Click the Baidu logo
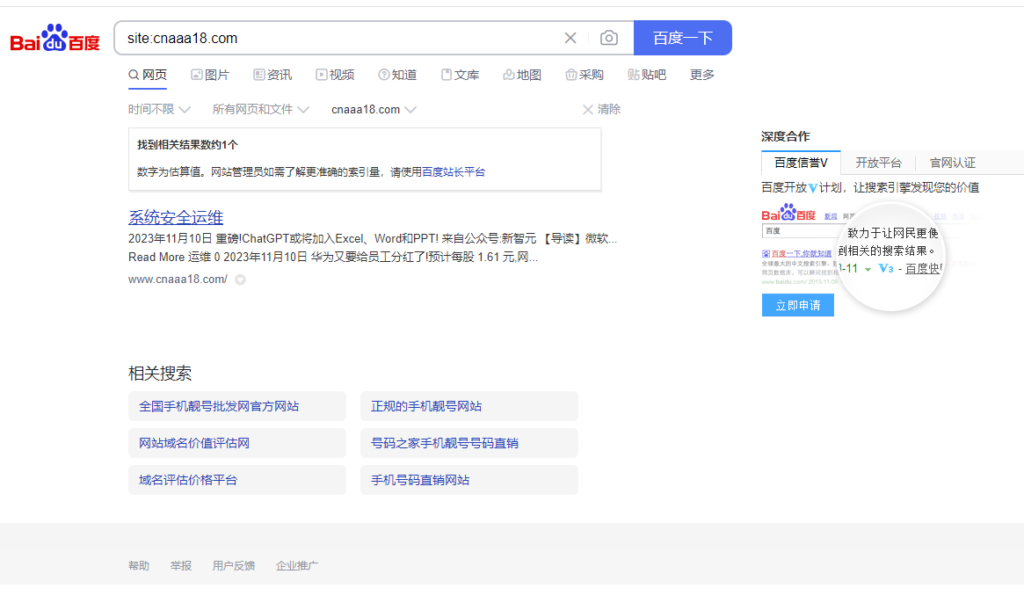This screenshot has width=1024, height=603. point(55,39)
